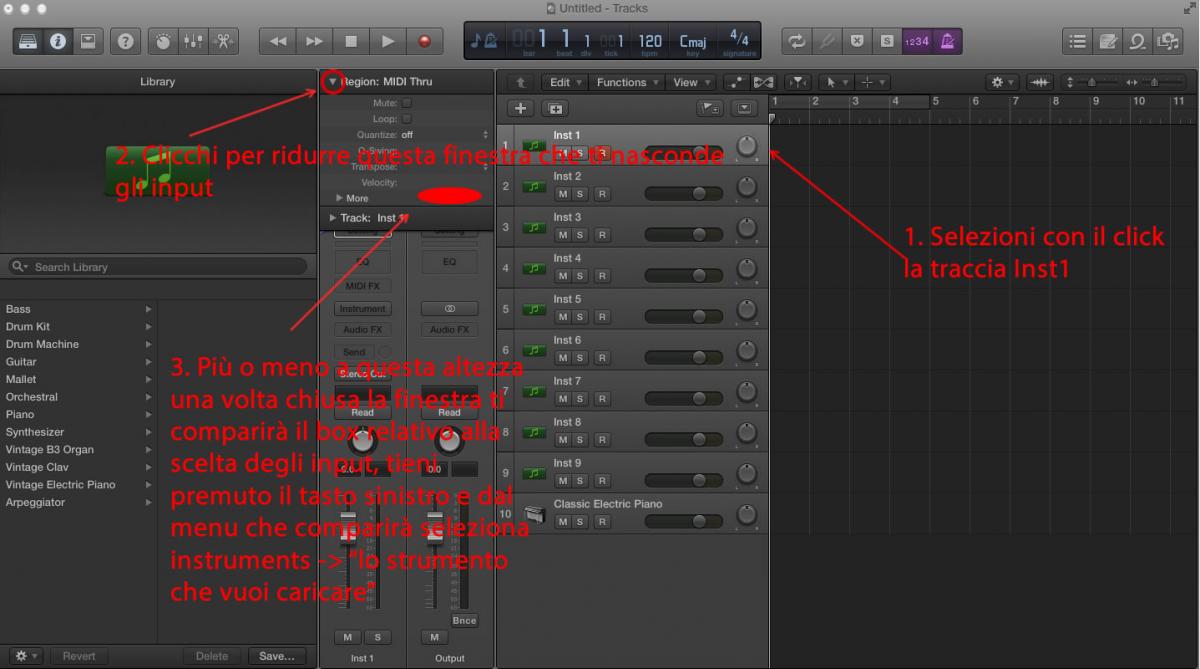Screen dimensions: 1200x669
Task: Enable the region Mute checkbox
Action: coord(406,103)
